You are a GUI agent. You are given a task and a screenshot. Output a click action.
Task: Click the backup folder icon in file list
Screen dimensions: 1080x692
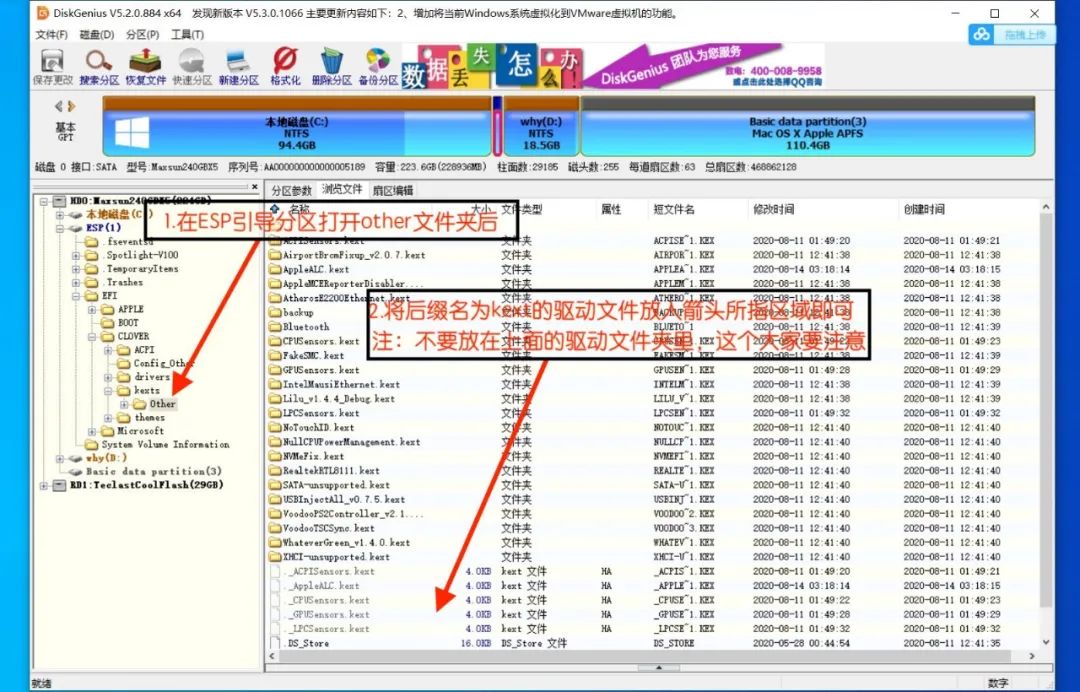click(x=275, y=312)
